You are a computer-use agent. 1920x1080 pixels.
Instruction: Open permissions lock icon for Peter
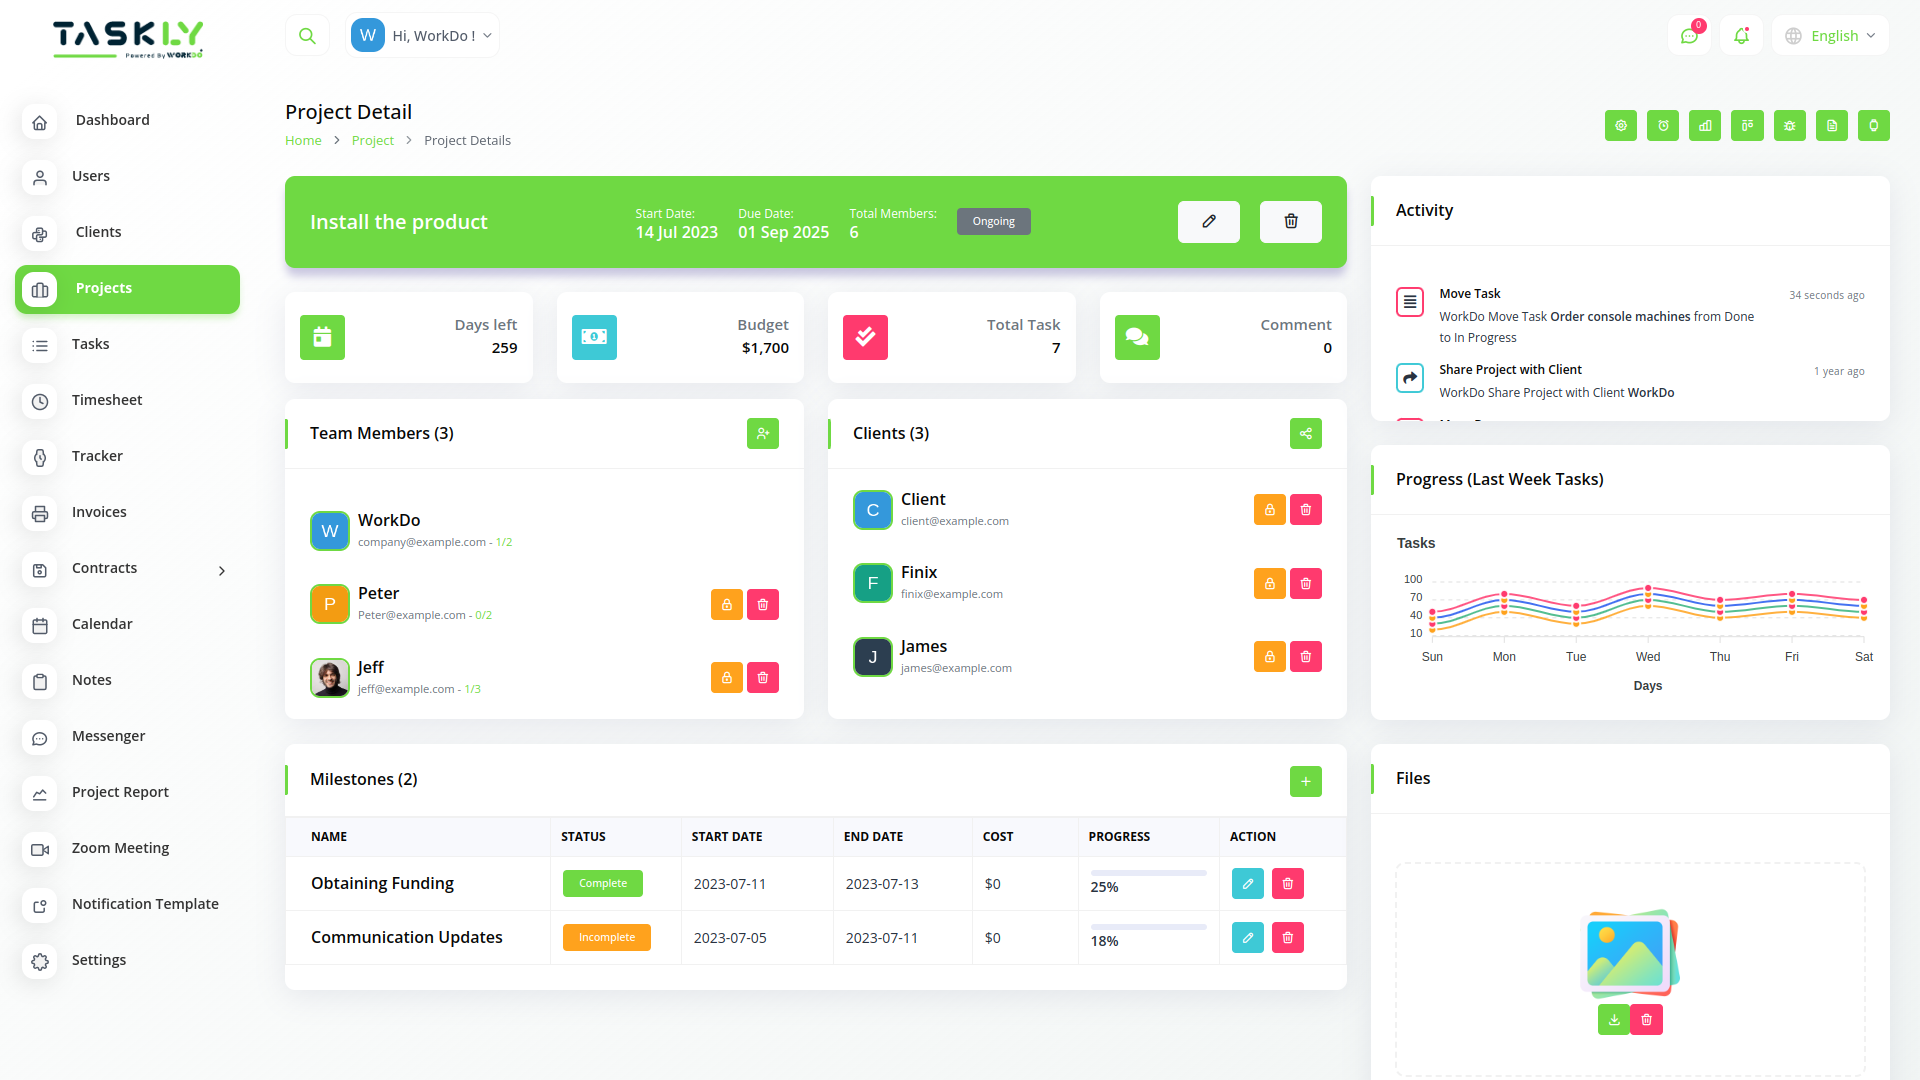726,605
